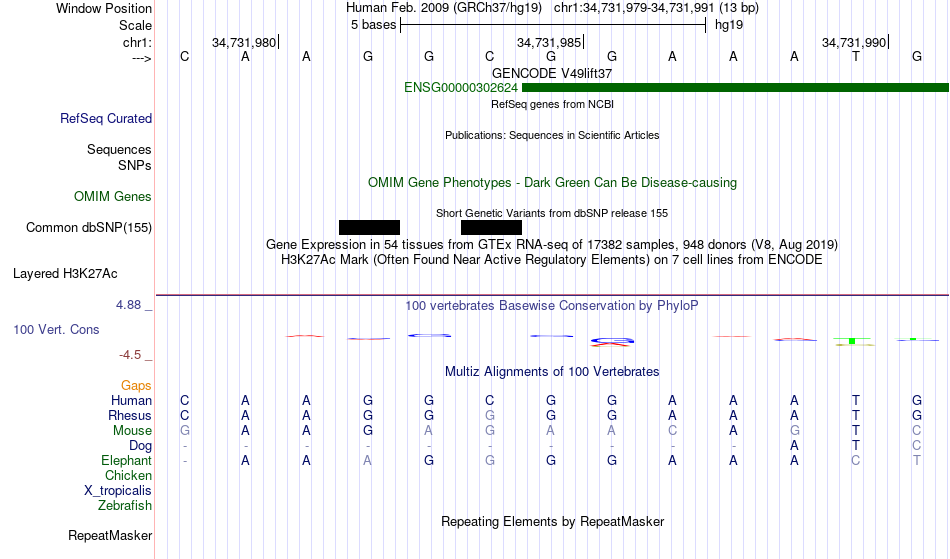Click the Common dbSNP(155) track label
This screenshot has width=950, height=559.
click(88, 228)
